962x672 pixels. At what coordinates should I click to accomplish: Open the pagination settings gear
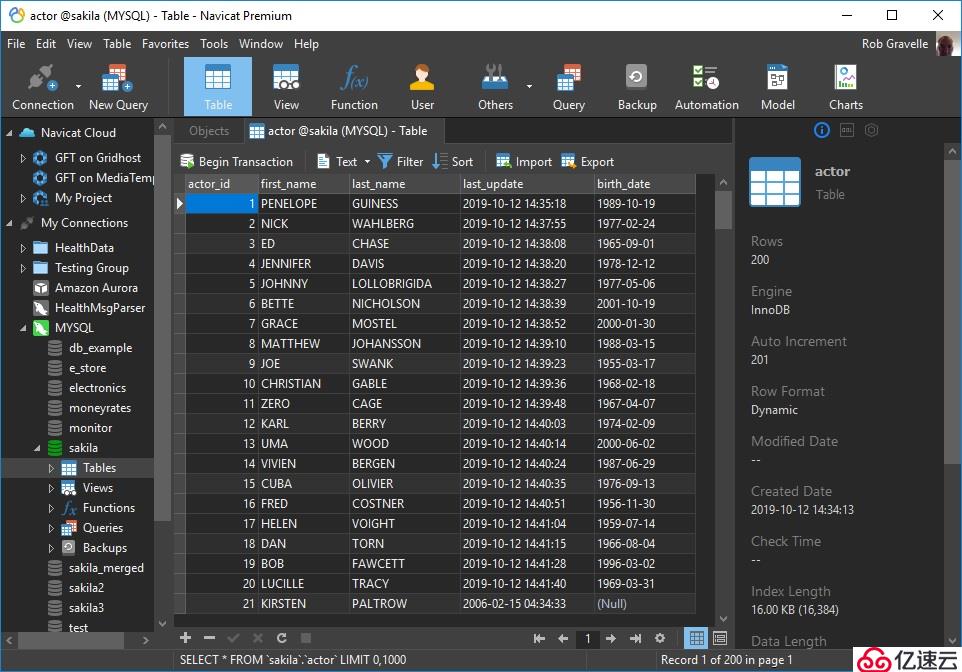coord(660,638)
